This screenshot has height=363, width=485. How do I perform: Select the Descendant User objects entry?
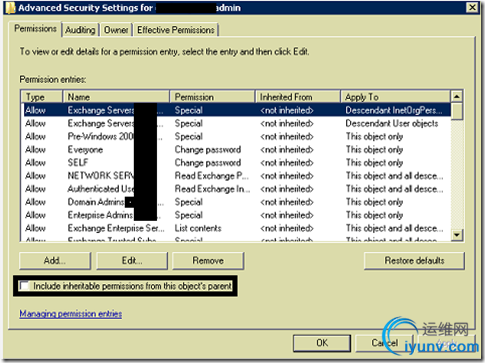[x=237, y=123]
